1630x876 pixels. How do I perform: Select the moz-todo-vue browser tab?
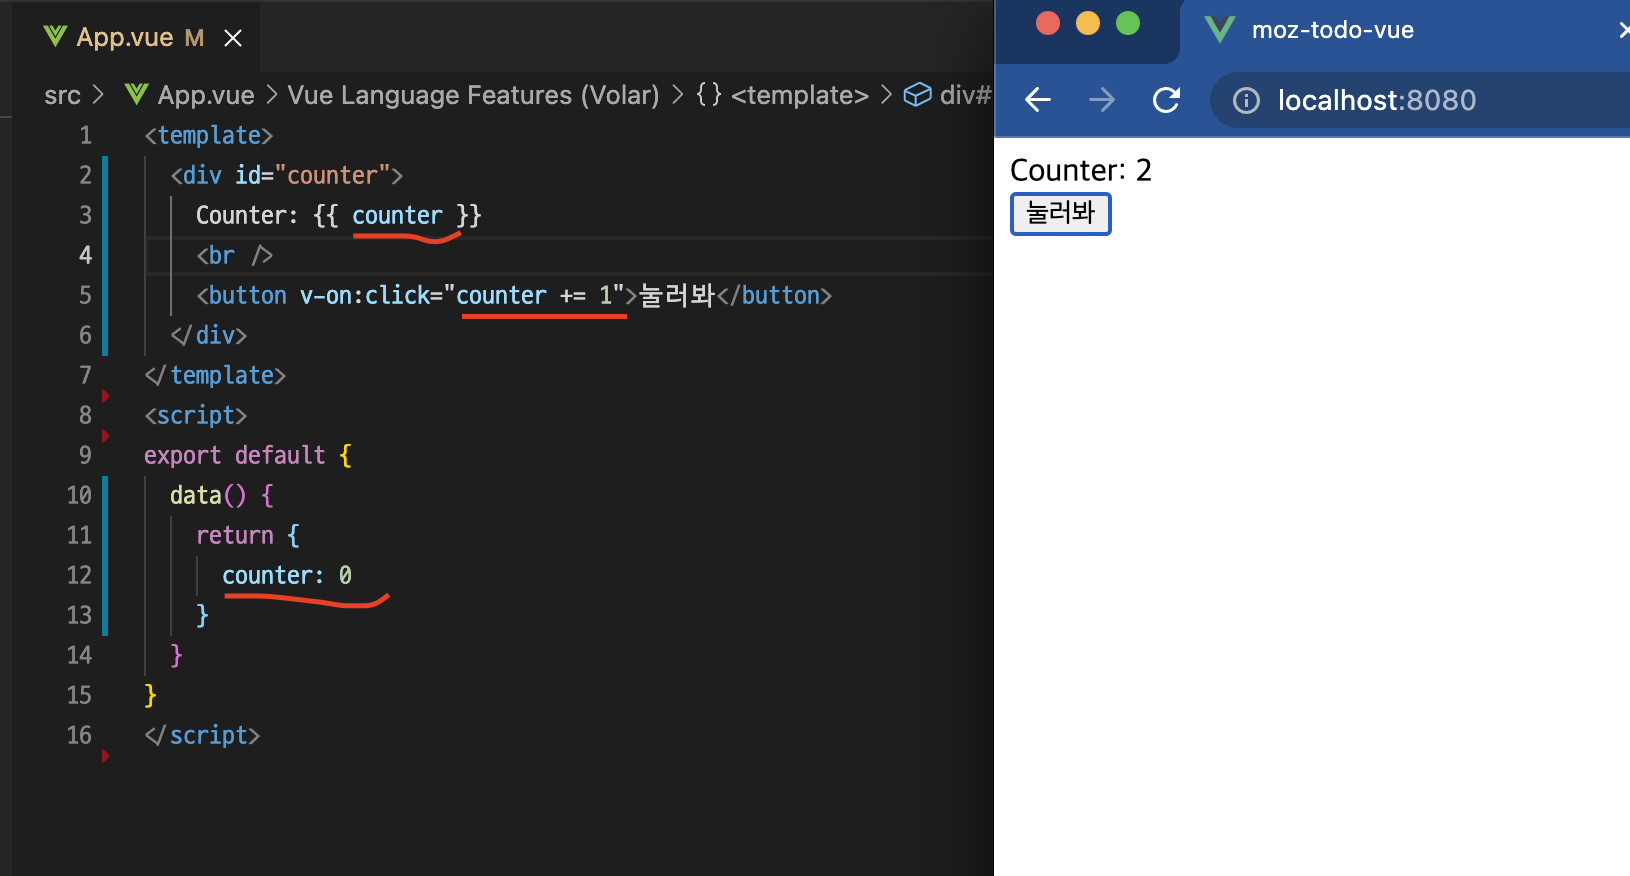point(1405,32)
